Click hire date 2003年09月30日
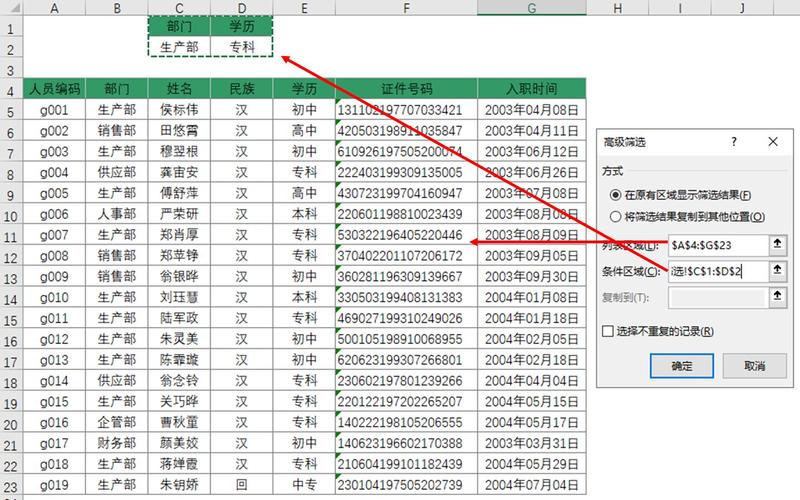The width and height of the screenshot is (800, 500). click(532, 277)
